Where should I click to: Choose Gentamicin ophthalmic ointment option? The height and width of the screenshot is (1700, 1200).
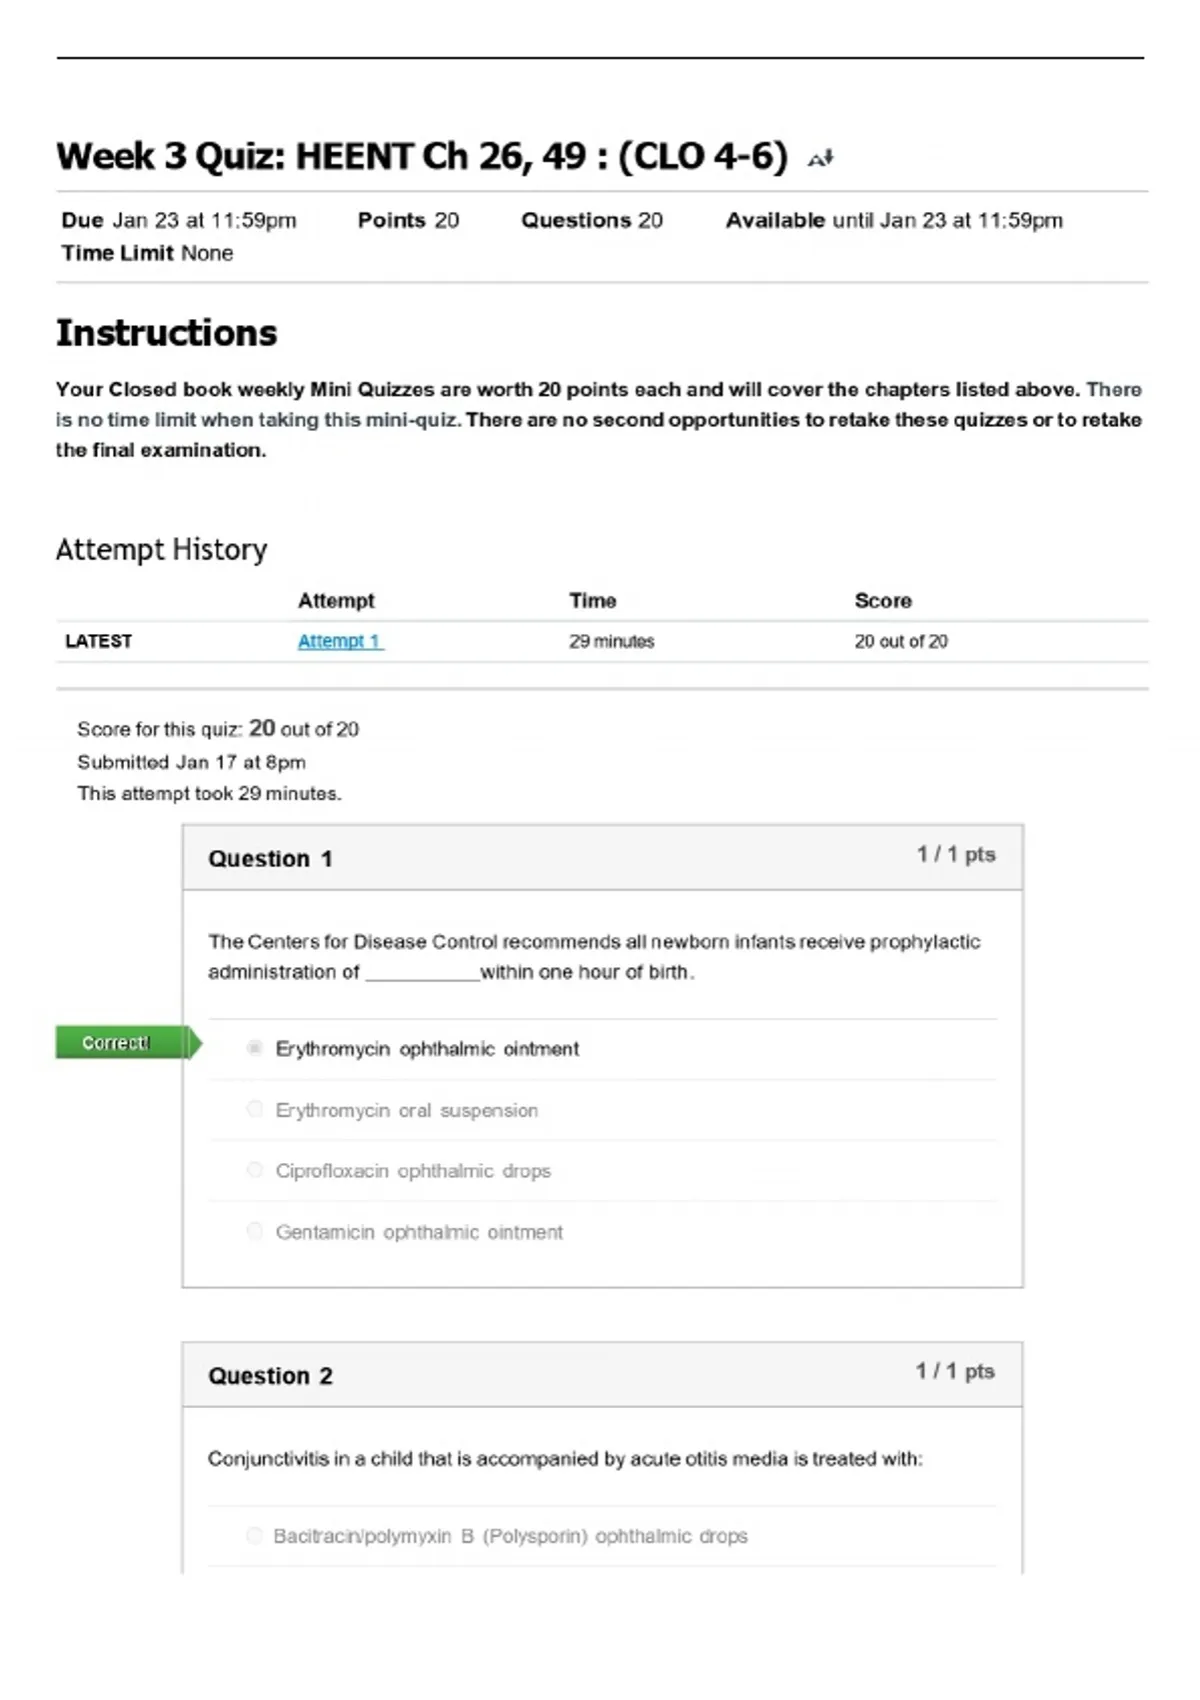(x=254, y=1231)
